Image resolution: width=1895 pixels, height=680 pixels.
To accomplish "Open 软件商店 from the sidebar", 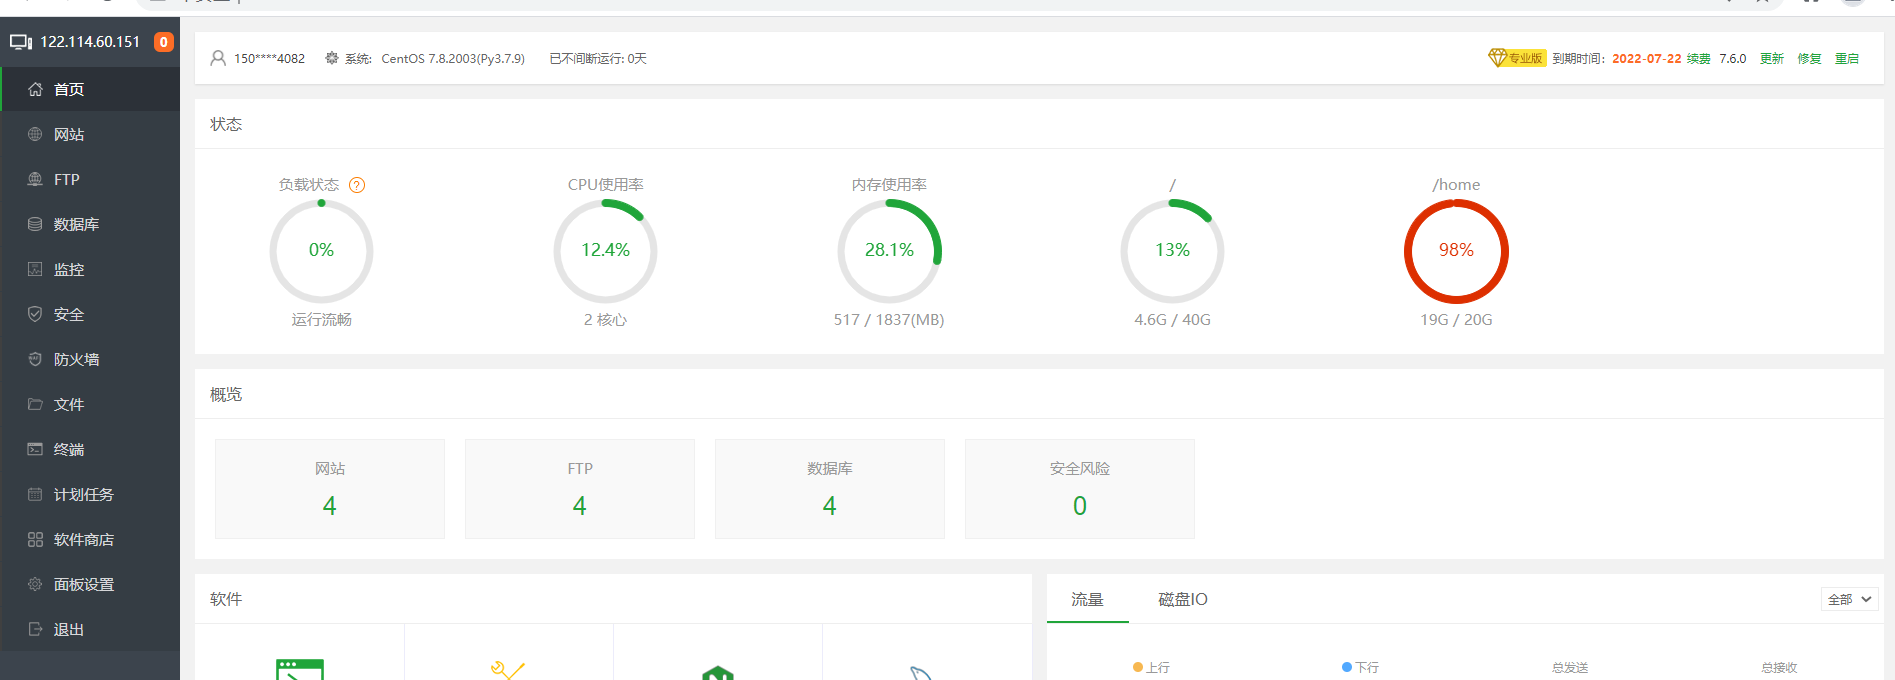I will (83, 539).
